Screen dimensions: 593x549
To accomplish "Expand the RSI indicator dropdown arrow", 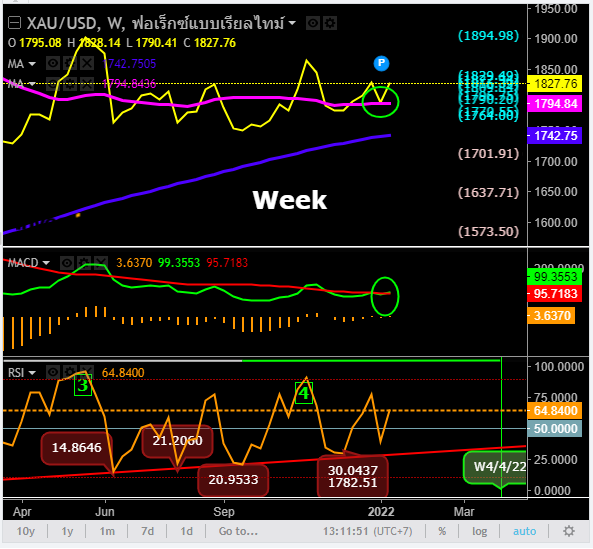I will click(x=32, y=373).
